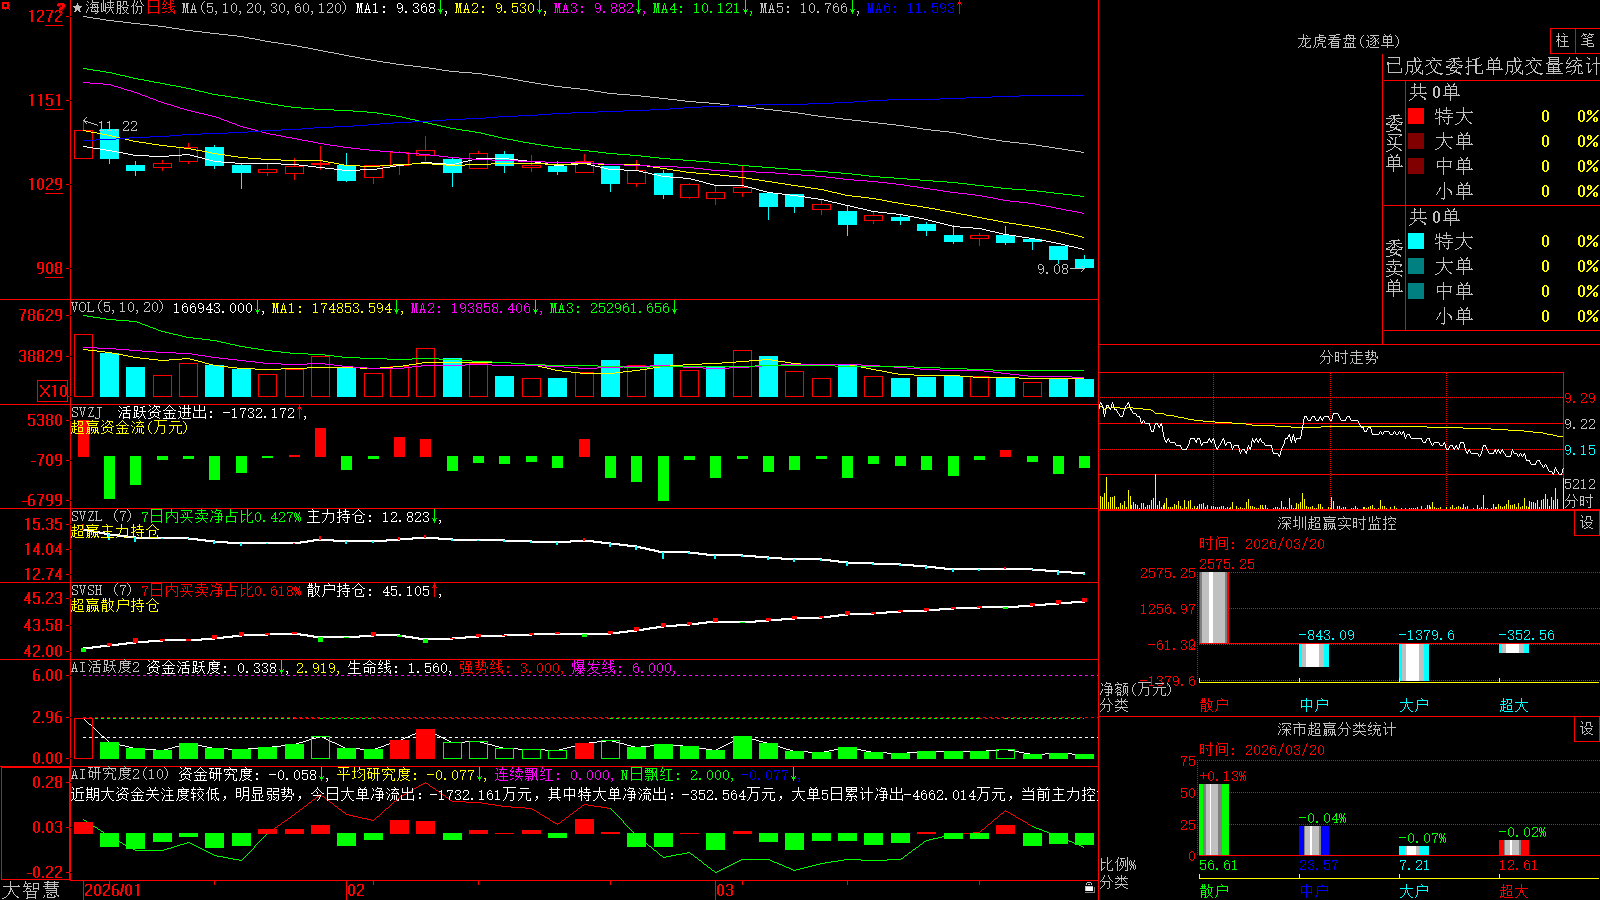1600x900 pixels.
Task: Click the 2575.25 散户 bar in 实时监控
Action: (x=1214, y=607)
